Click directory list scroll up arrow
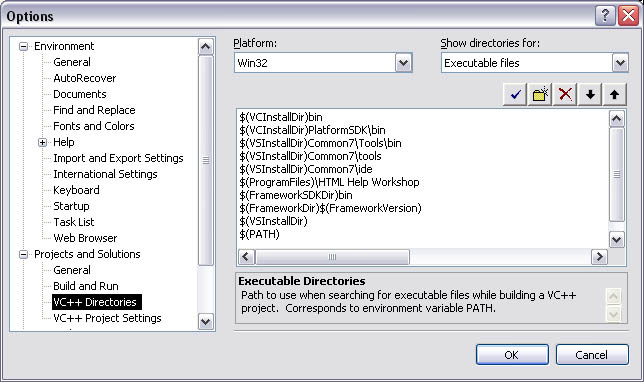644x382 pixels. (616, 119)
